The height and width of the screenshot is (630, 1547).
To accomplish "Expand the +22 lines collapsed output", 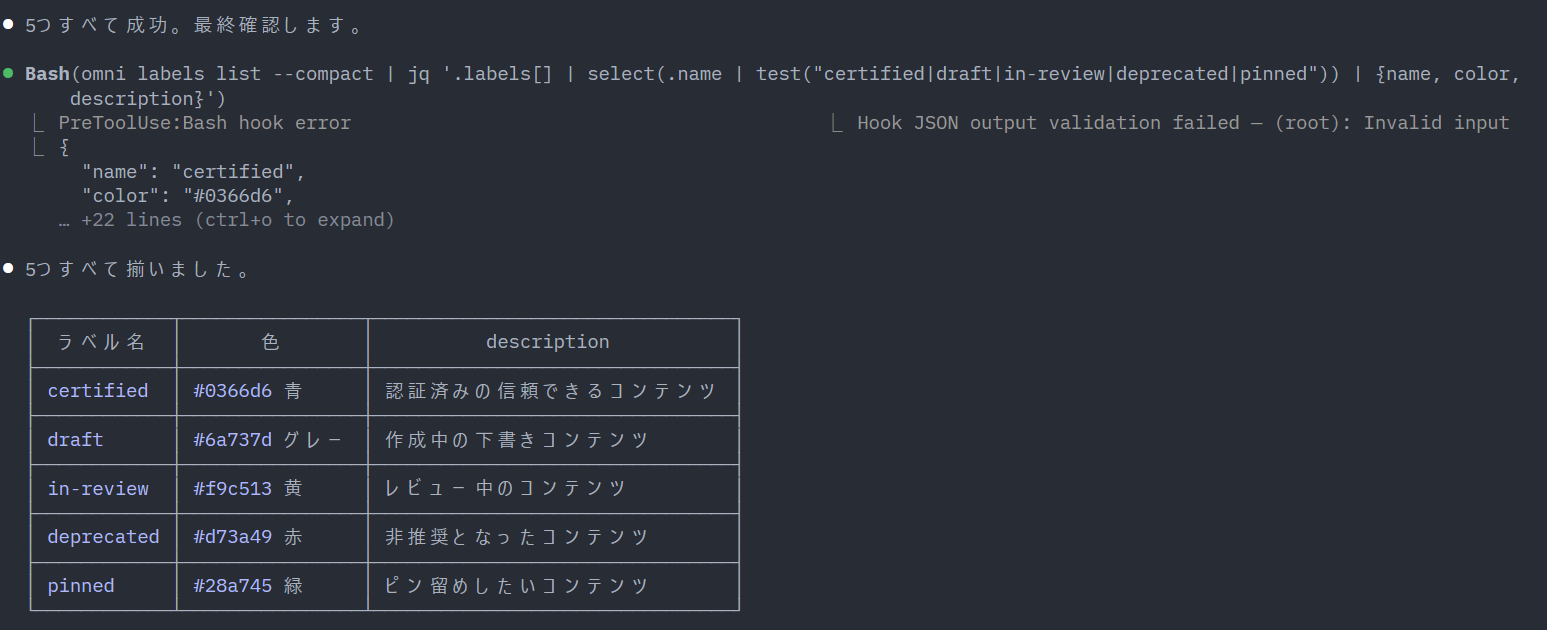I will tap(237, 220).
